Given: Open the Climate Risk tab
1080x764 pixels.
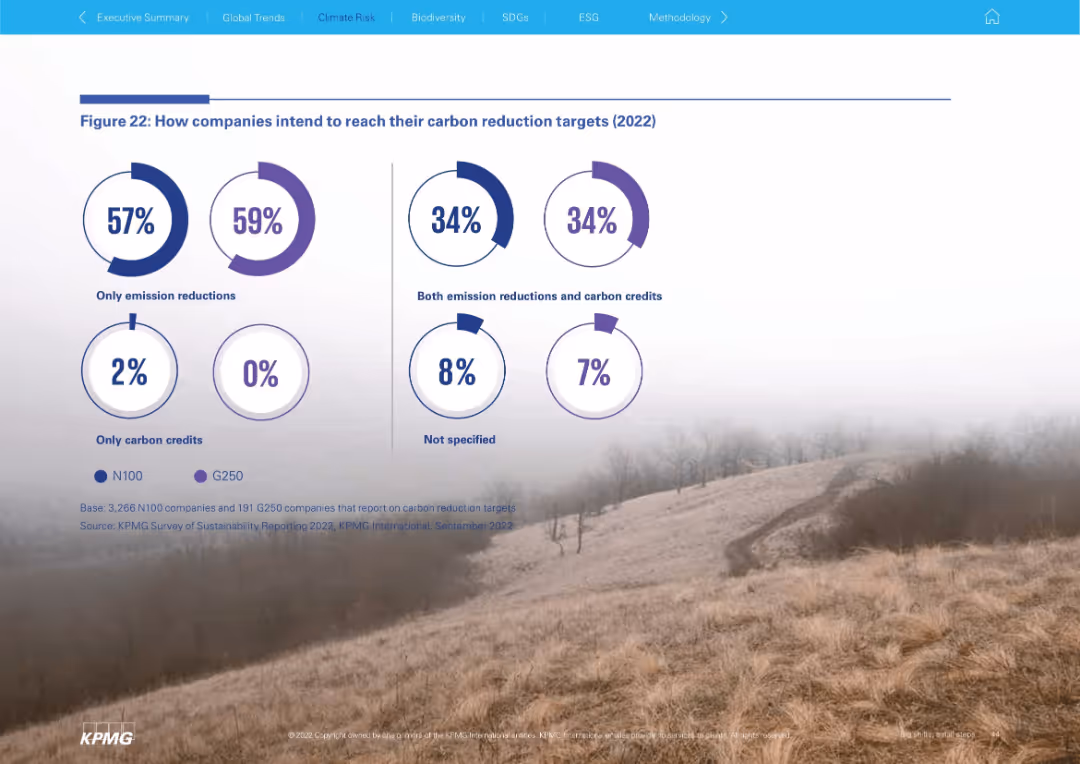Looking at the screenshot, I should [346, 18].
